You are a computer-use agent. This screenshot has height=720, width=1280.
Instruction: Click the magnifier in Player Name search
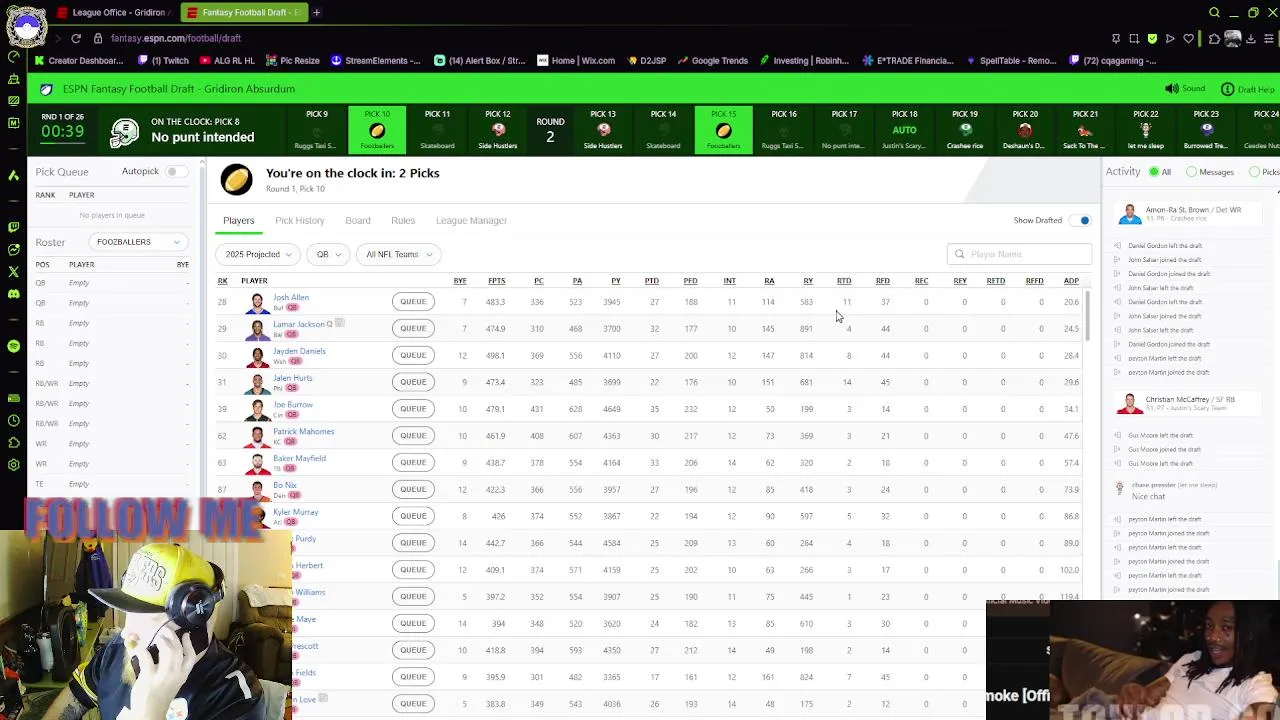click(960, 254)
